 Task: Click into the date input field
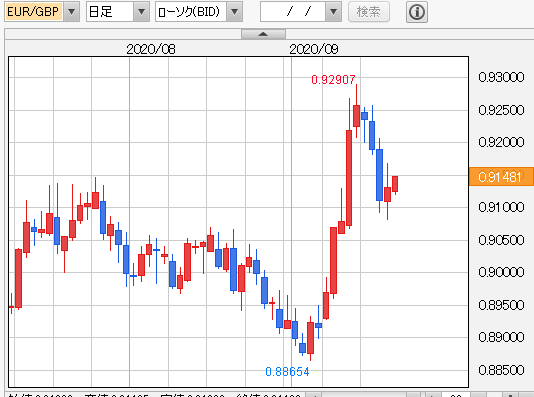point(293,12)
